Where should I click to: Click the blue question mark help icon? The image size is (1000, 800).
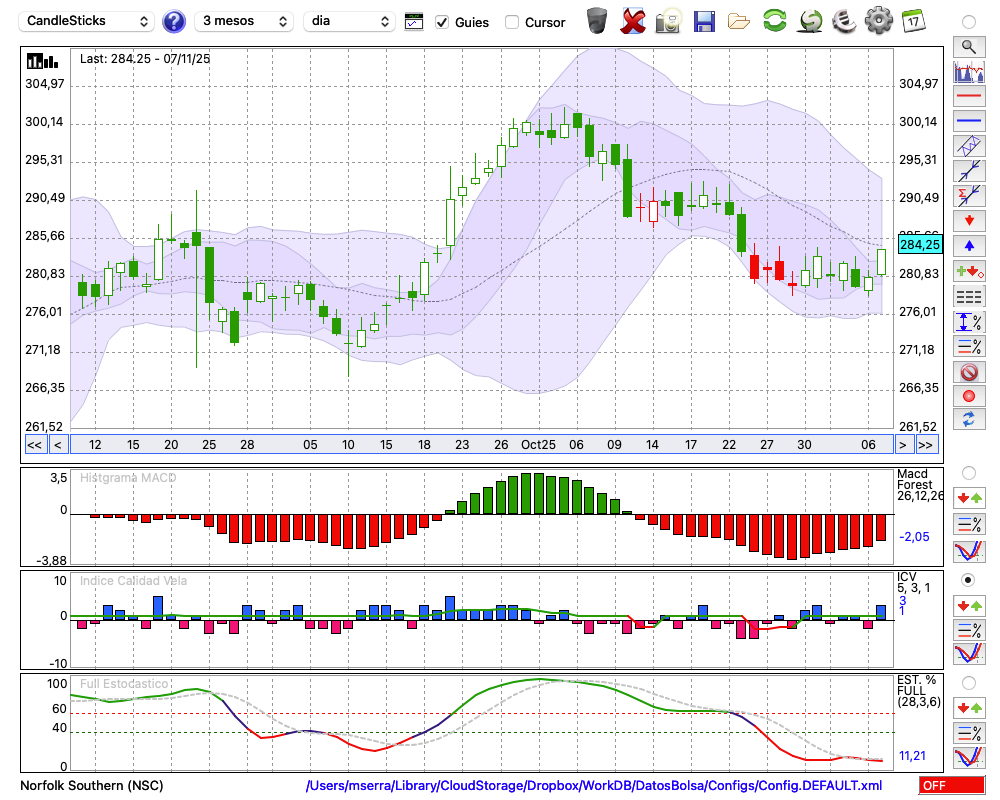174,21
